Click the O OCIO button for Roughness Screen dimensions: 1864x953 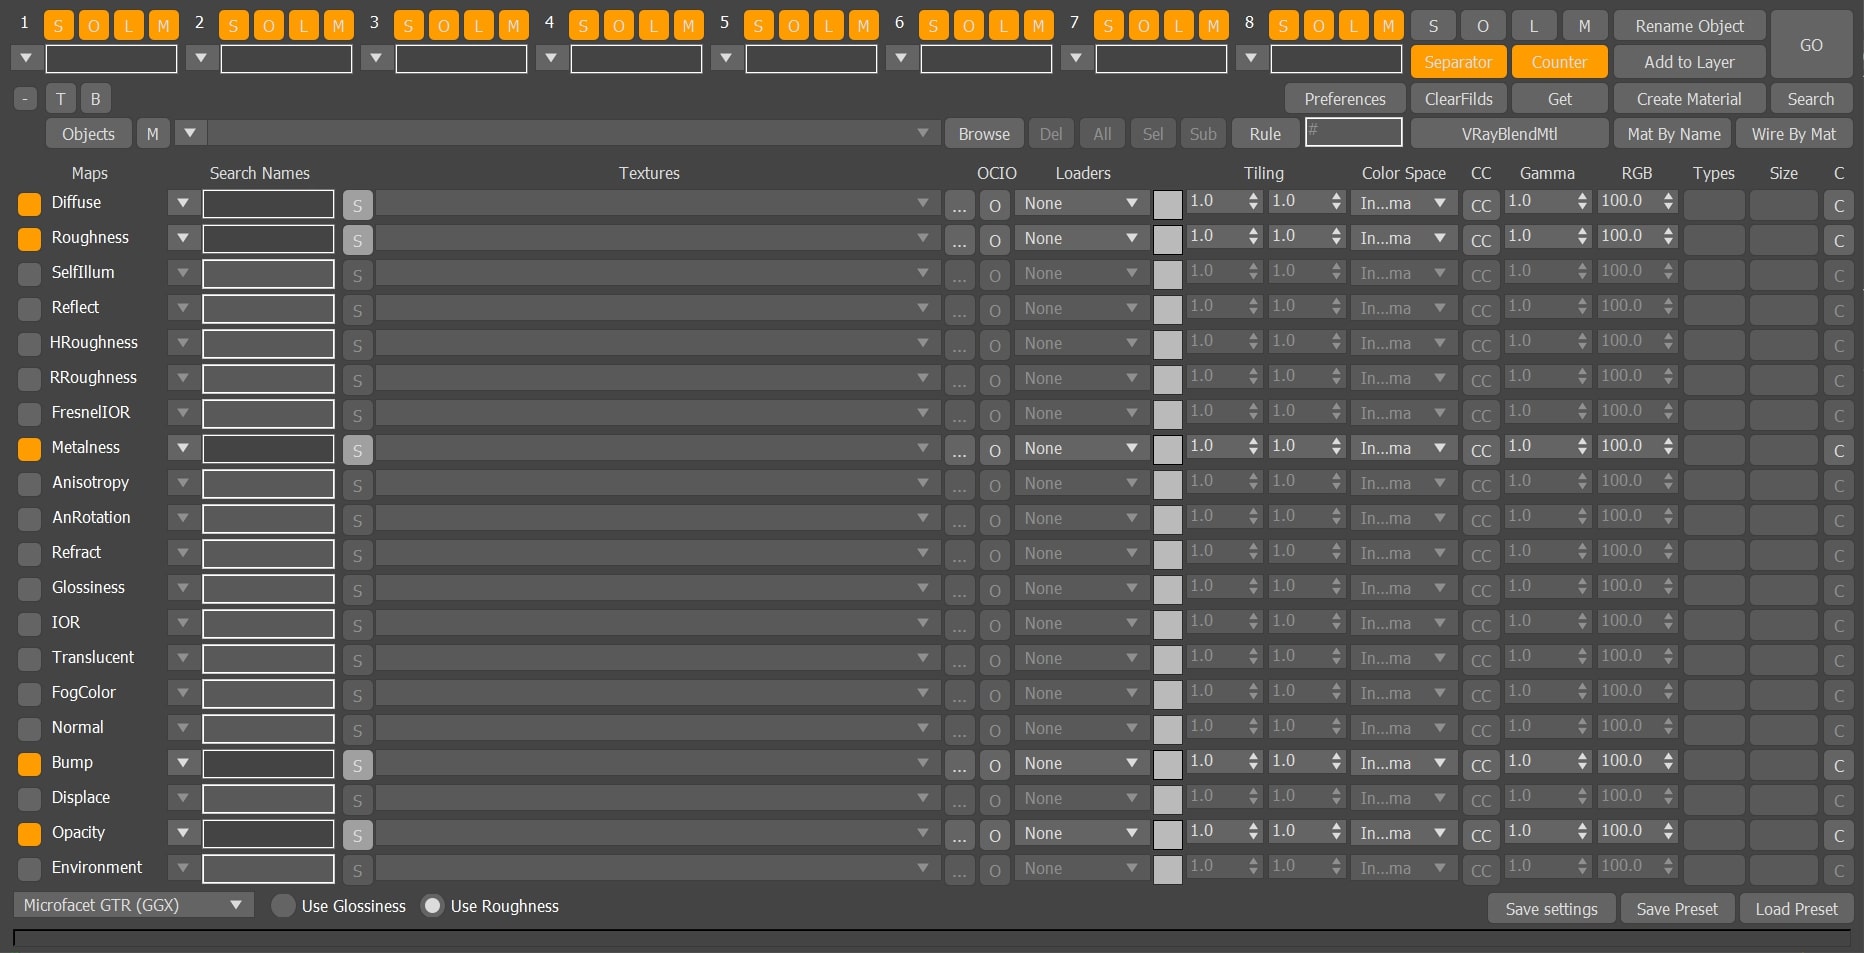click(994, 240)
